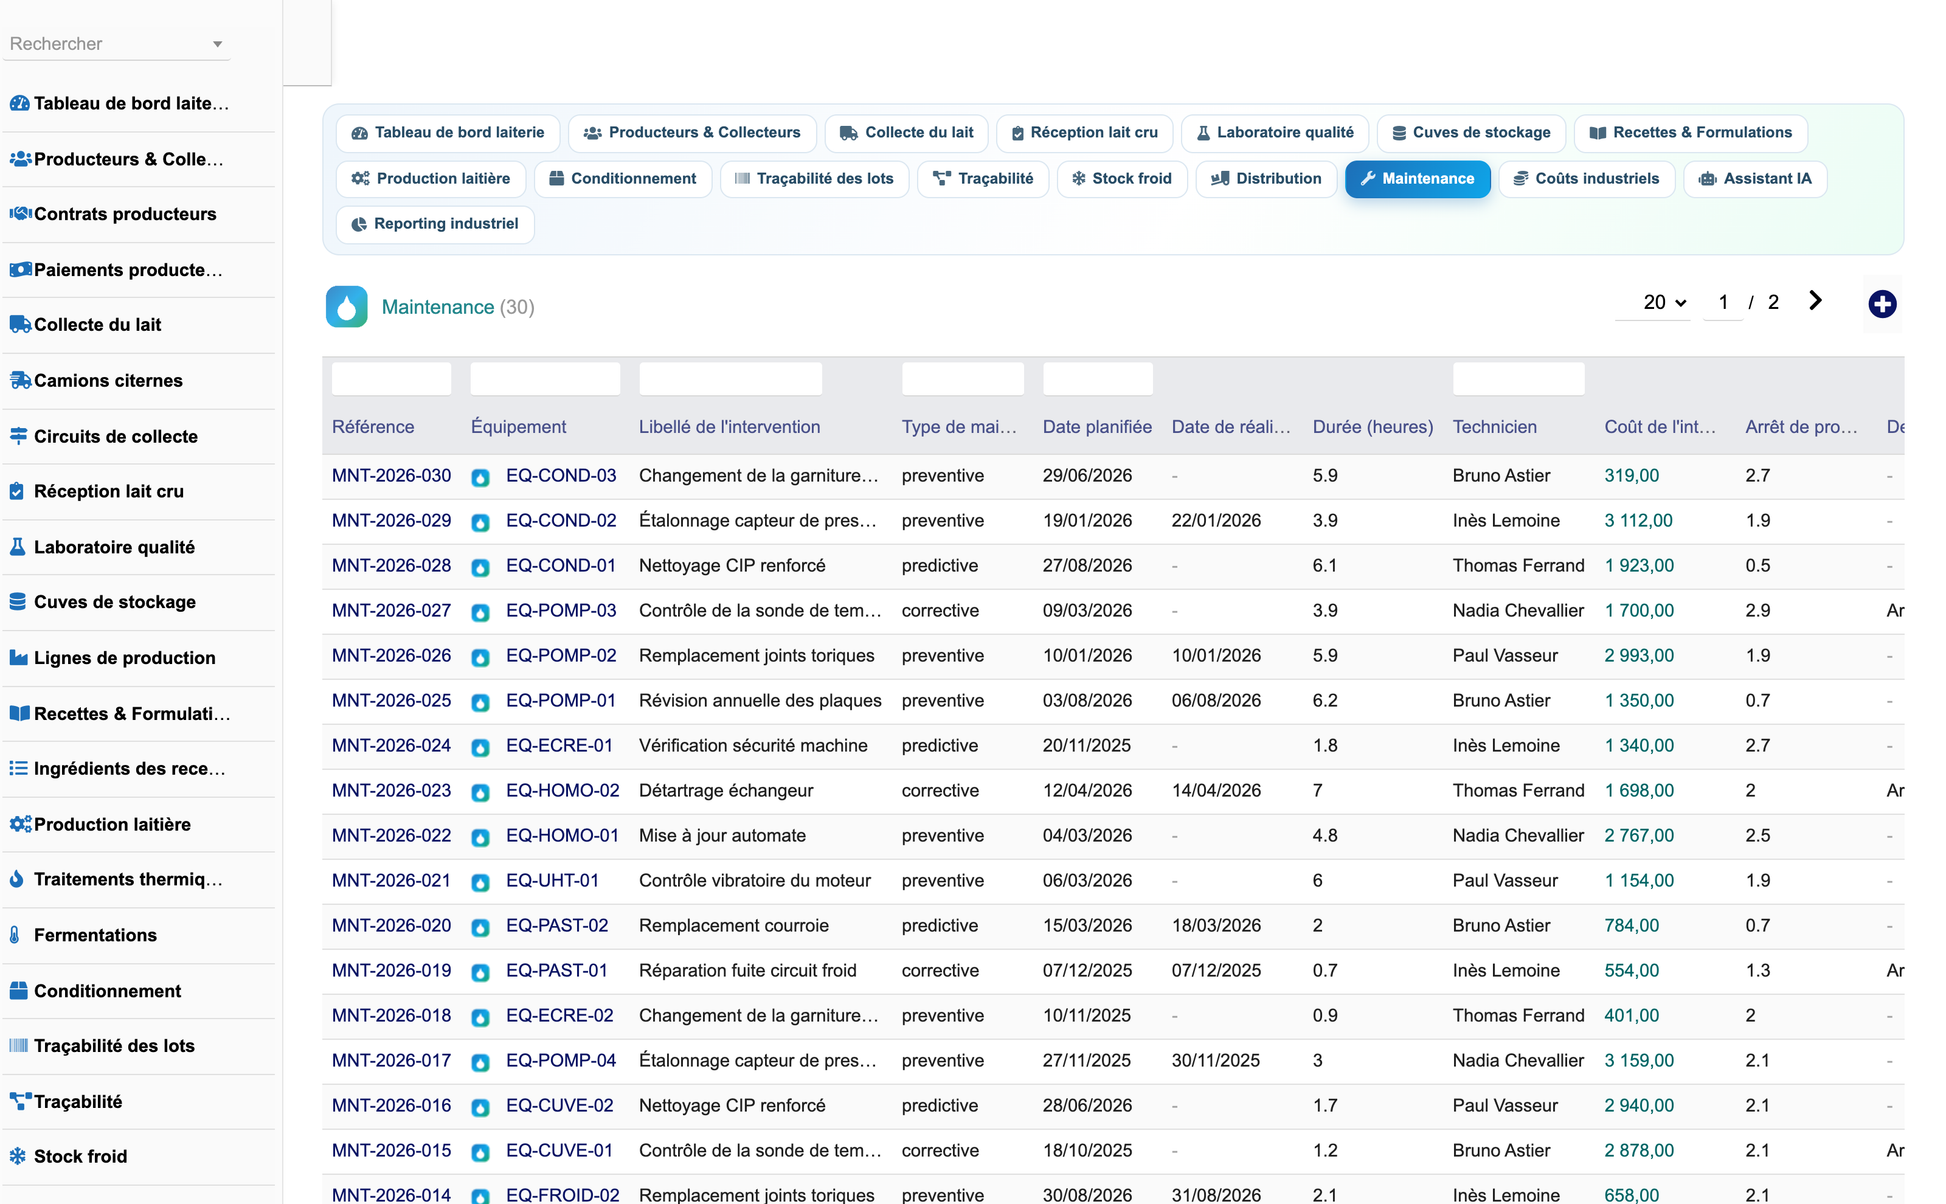Open the Coûts industriels tab
This screenshot has width=1946, height=1204.
coord(1586,179)
